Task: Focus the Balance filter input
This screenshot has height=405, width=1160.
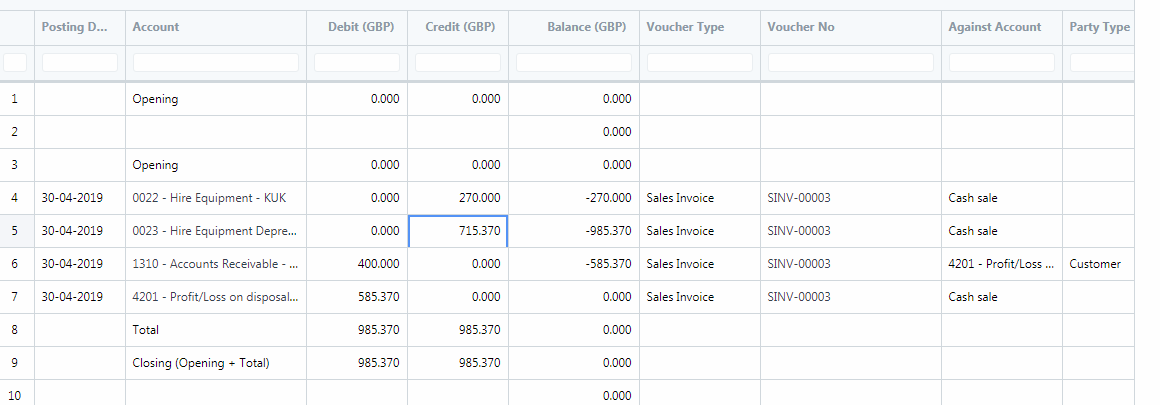Action: pos(574,62)
